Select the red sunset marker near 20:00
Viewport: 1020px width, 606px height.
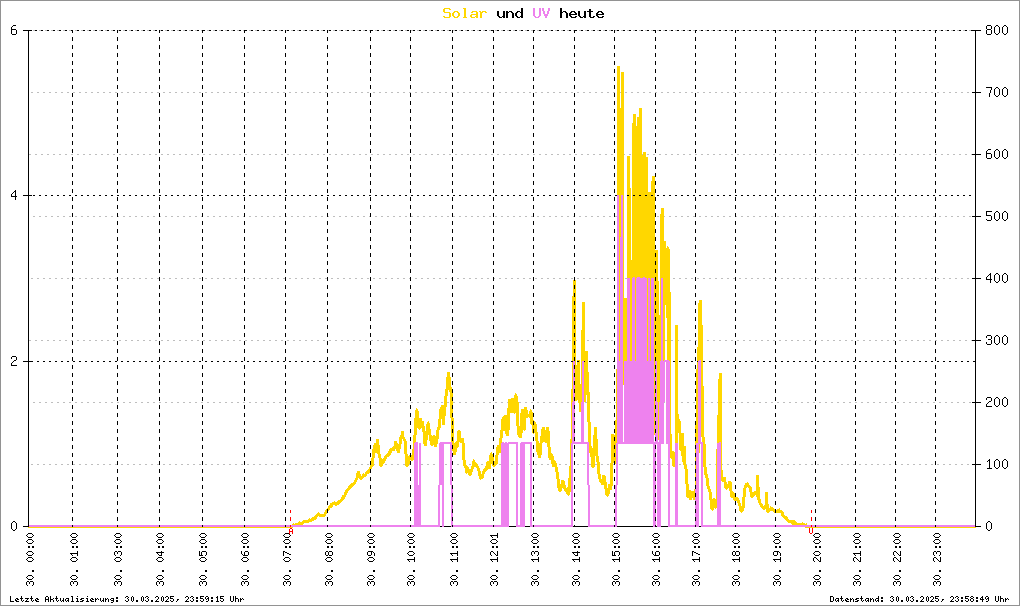point(811,530)
